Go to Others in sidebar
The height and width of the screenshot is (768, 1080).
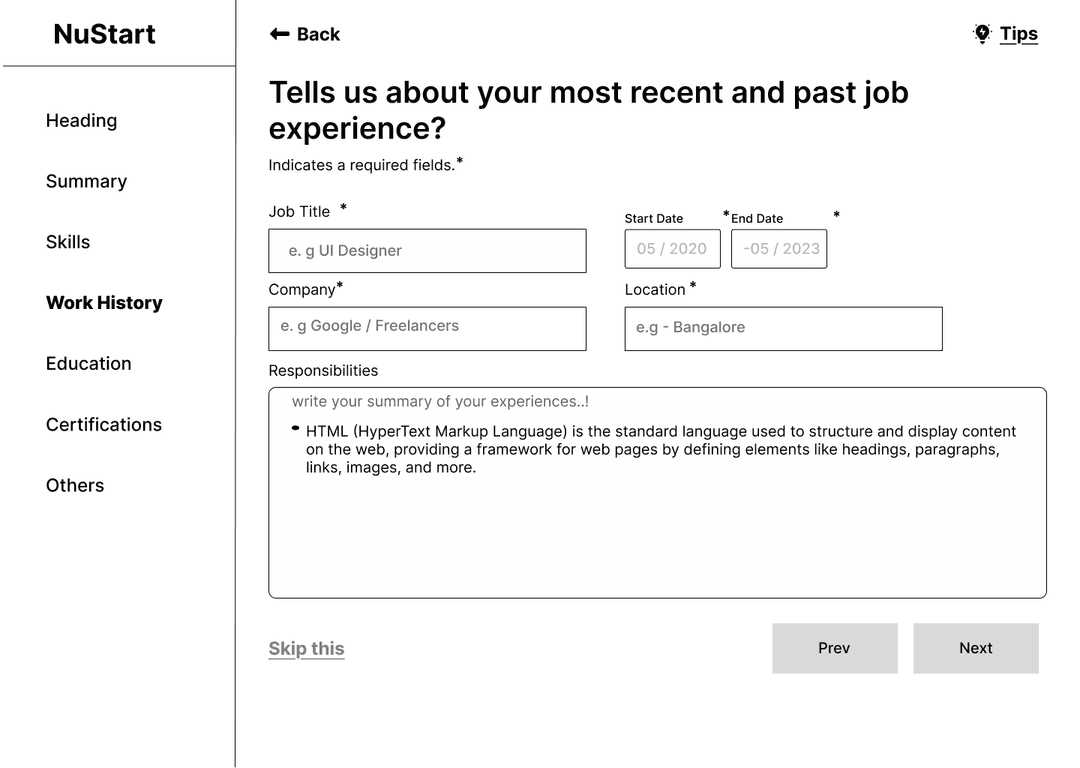74,485
